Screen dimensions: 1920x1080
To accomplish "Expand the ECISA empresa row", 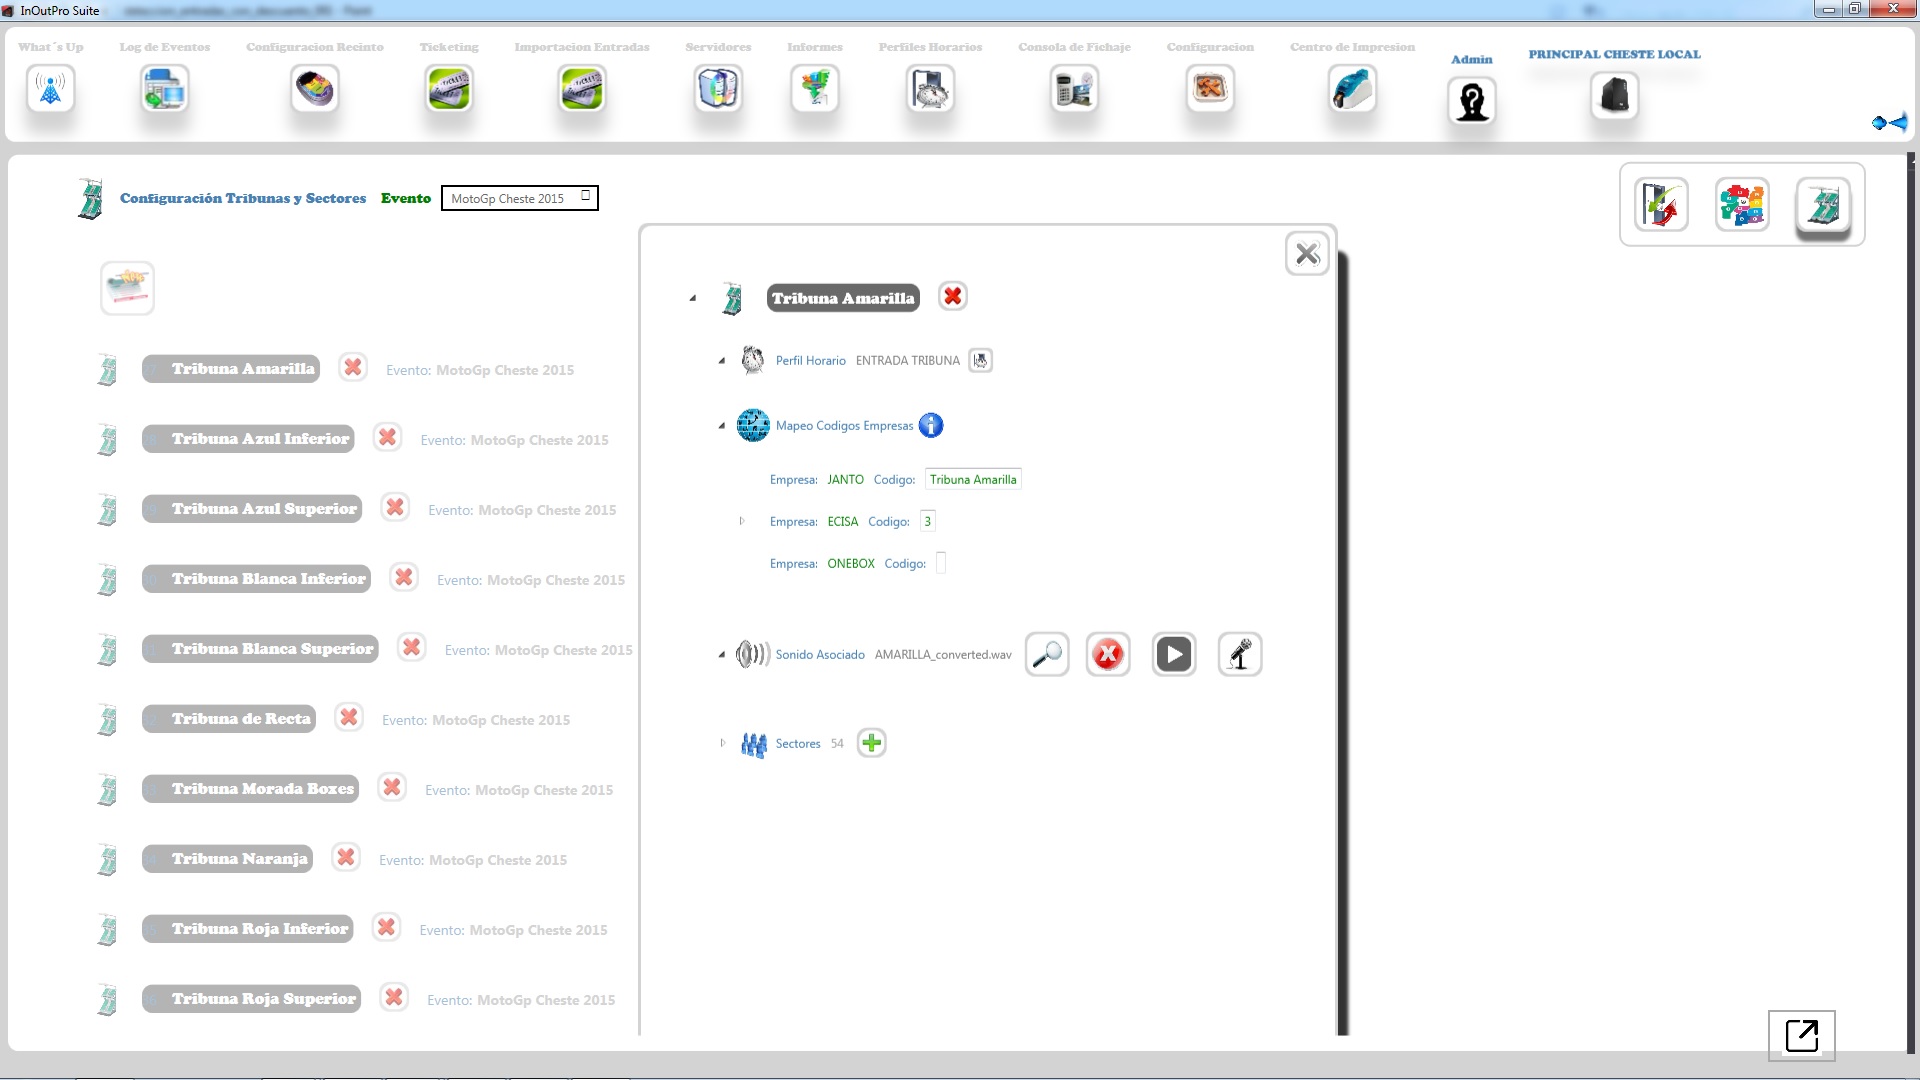I will [741, 521].
